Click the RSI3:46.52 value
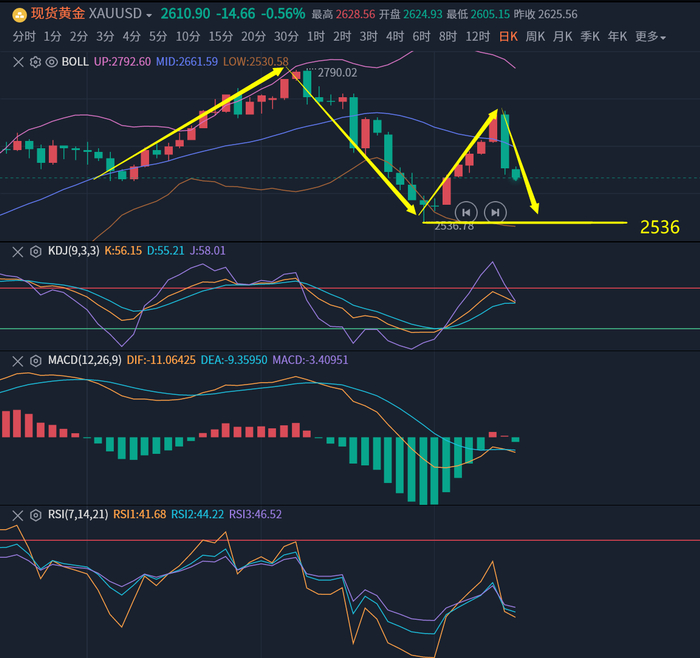The image size is (700, 658). (x=255, y=514)
